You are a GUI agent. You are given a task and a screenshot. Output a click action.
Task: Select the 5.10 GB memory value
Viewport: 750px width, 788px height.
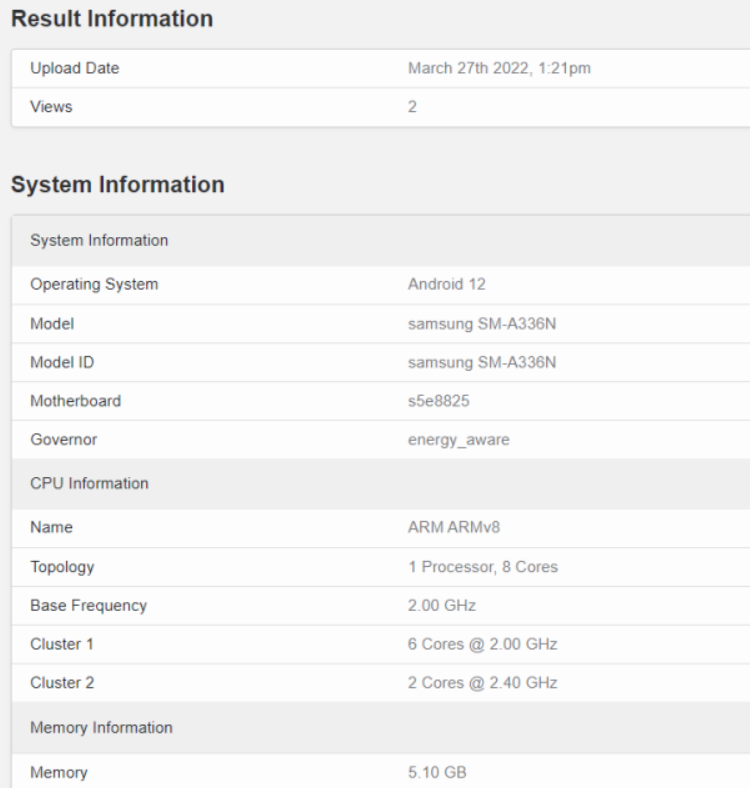pyautogui.click(x=437, y=772)
